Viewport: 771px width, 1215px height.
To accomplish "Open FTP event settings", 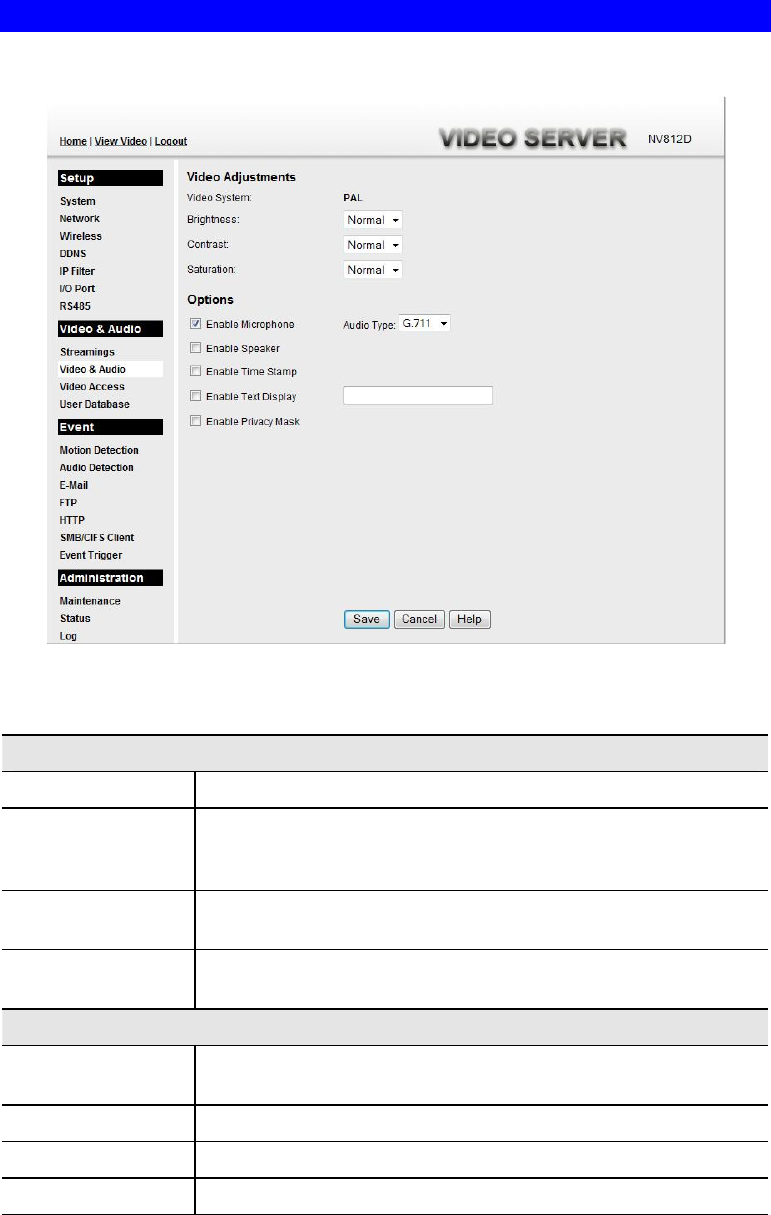I will [68, 502].
